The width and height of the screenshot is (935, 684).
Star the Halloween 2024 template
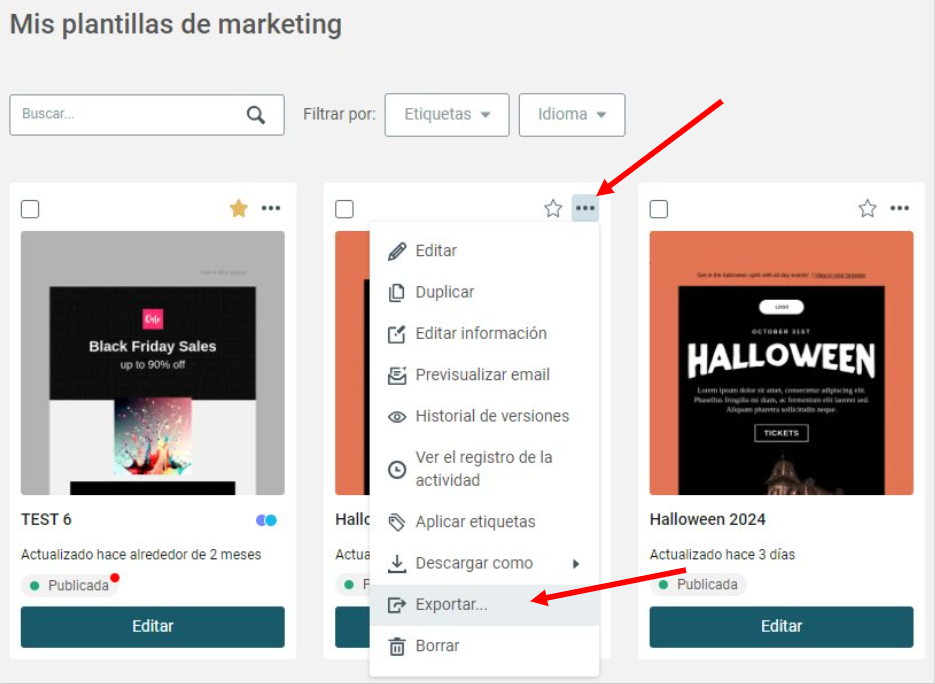pos(867,208)
